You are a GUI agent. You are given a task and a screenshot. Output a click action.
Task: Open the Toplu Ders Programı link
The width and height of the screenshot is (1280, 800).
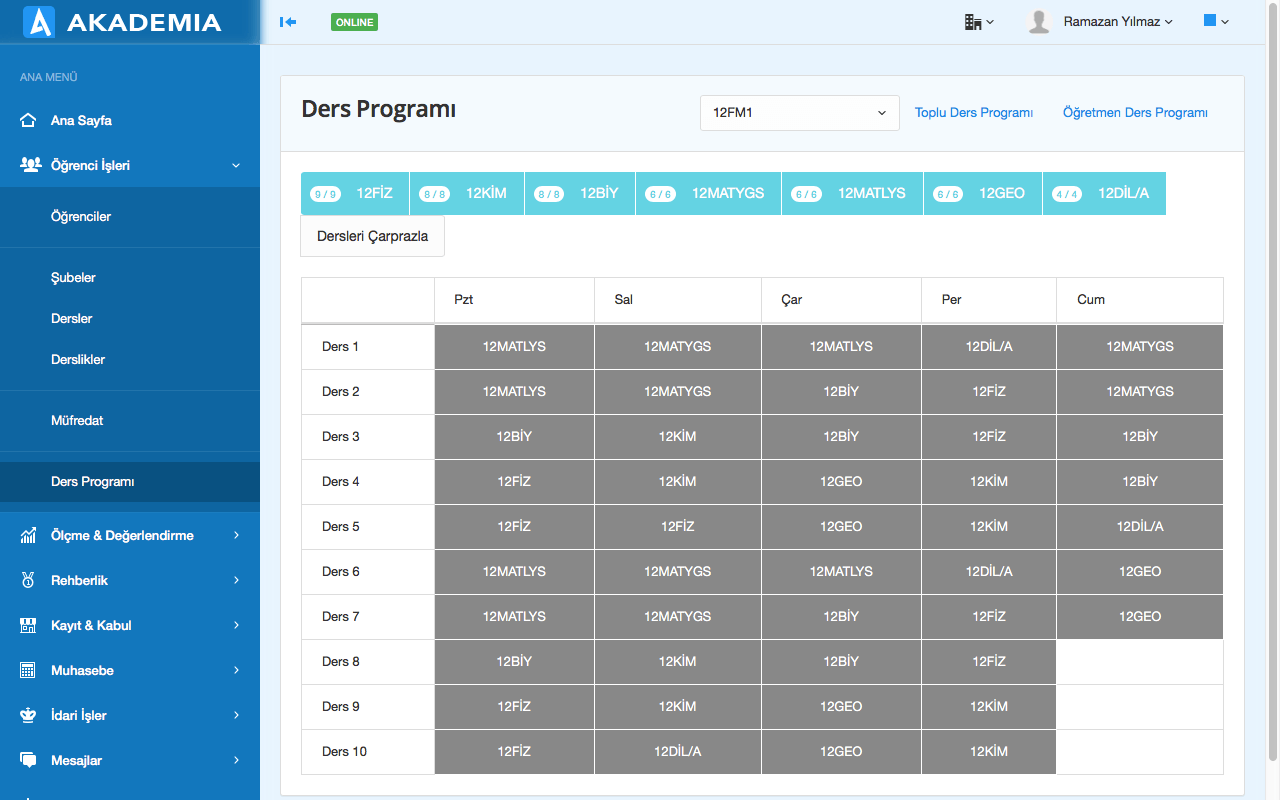click(973, 113)
